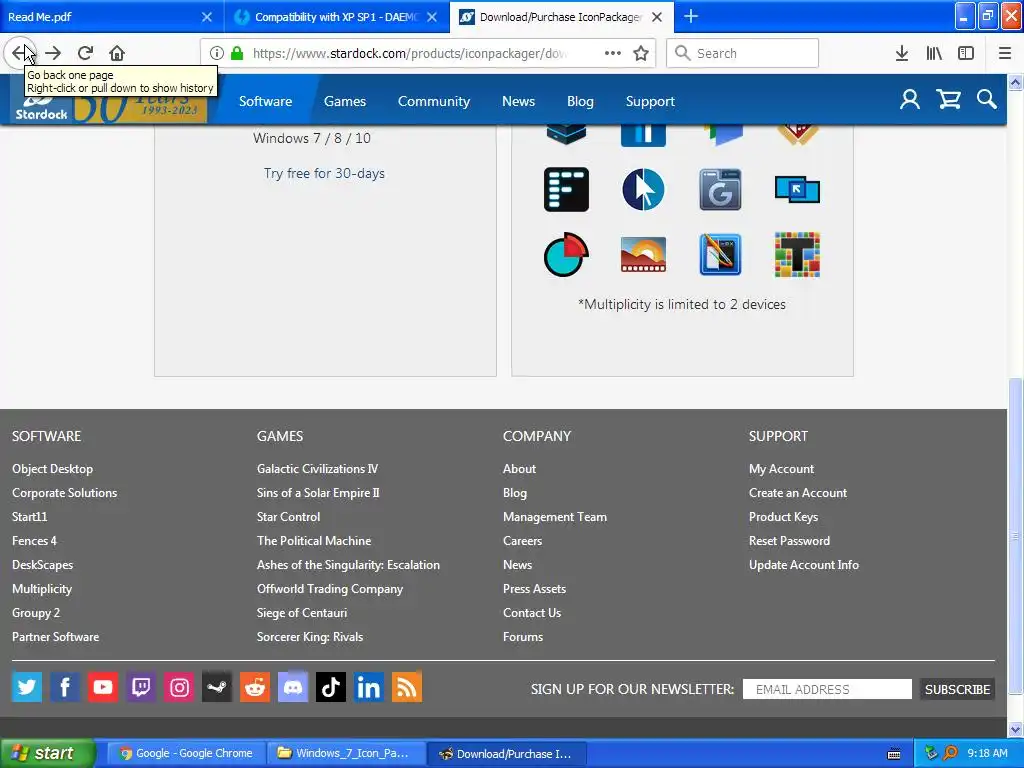The height and width of the screenshot is (768, 1024).
Task: Open Stardock Steam page
Action: click(217, 687)
